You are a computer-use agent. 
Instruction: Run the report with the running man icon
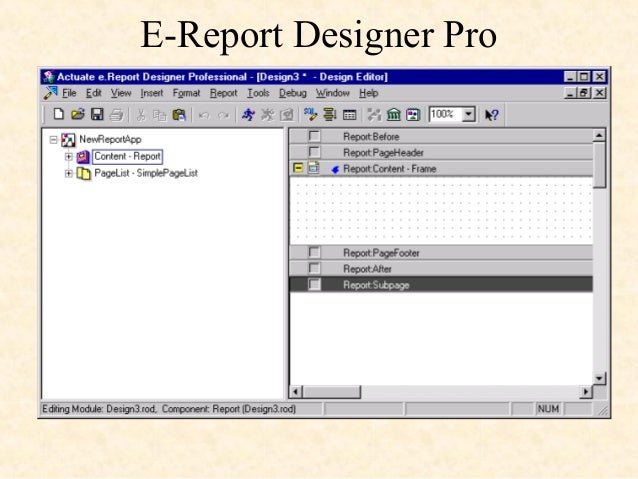[248, 115]
